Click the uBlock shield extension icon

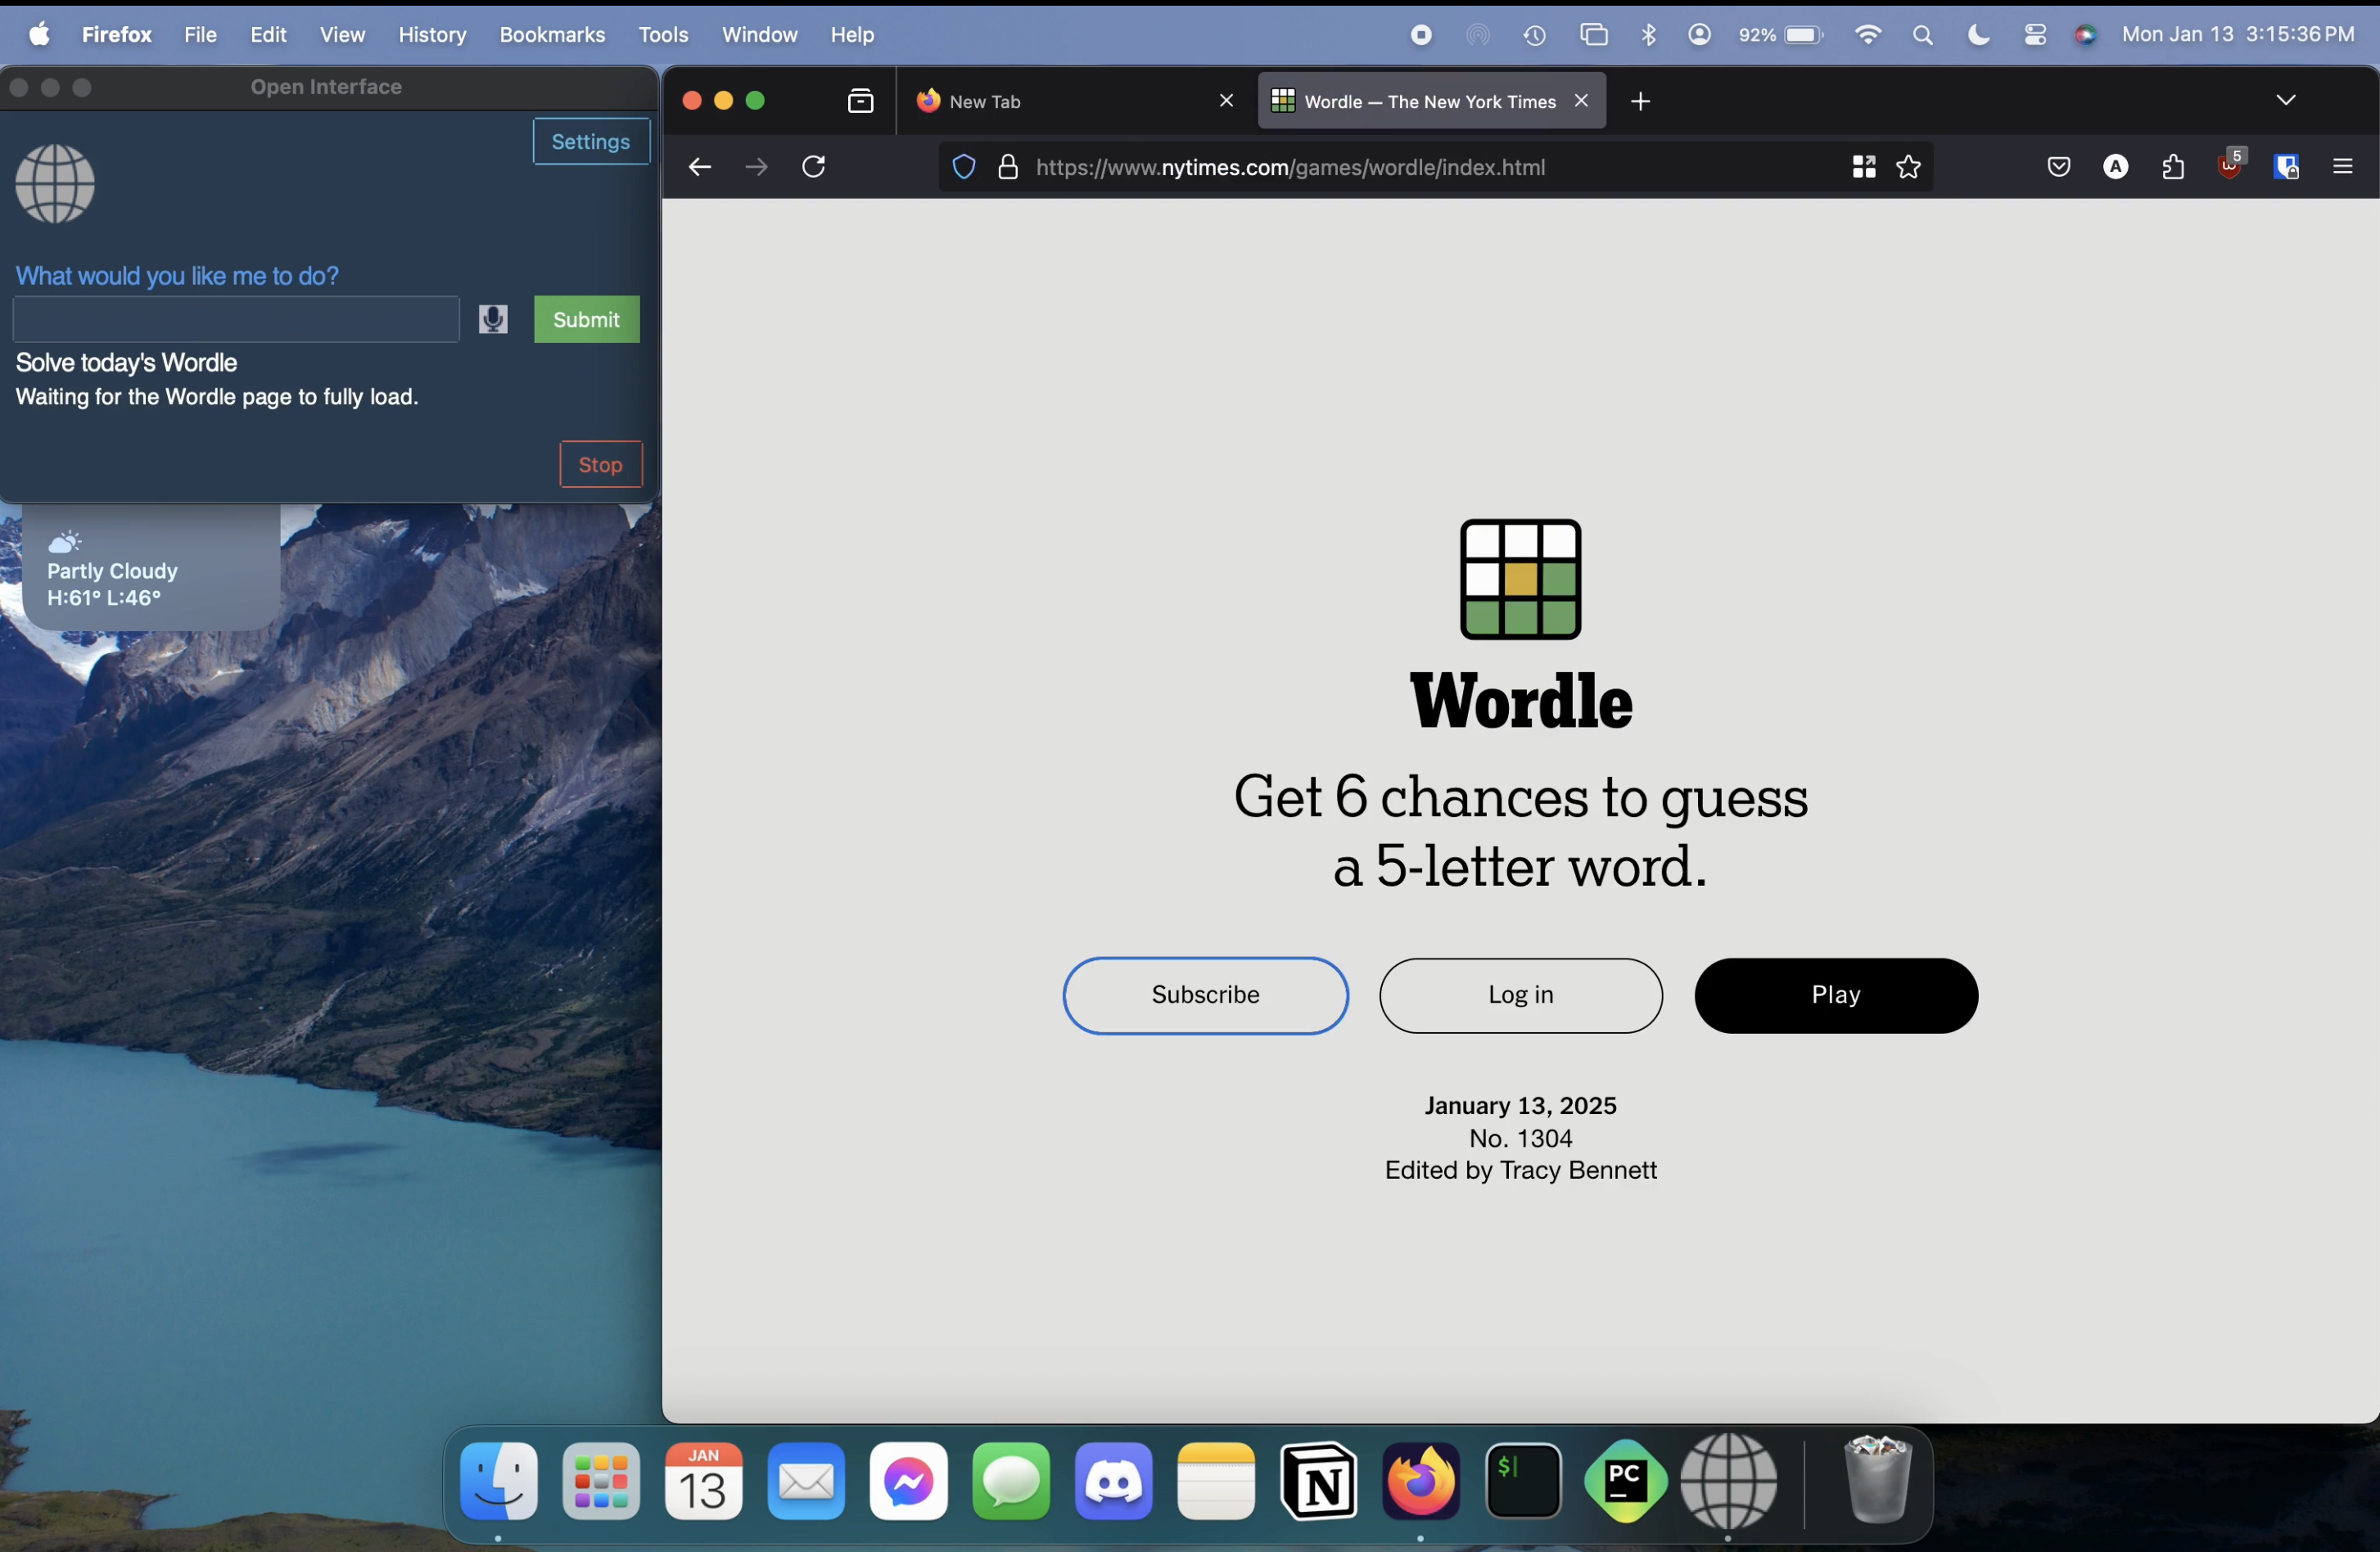click(x=2229, y=166)
